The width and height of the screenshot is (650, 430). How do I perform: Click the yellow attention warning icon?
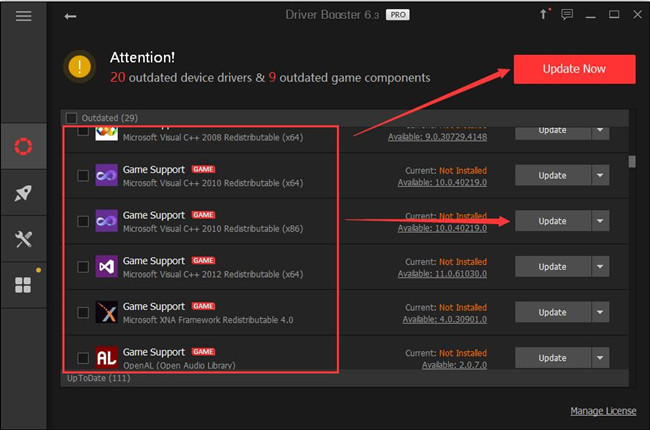80,66
